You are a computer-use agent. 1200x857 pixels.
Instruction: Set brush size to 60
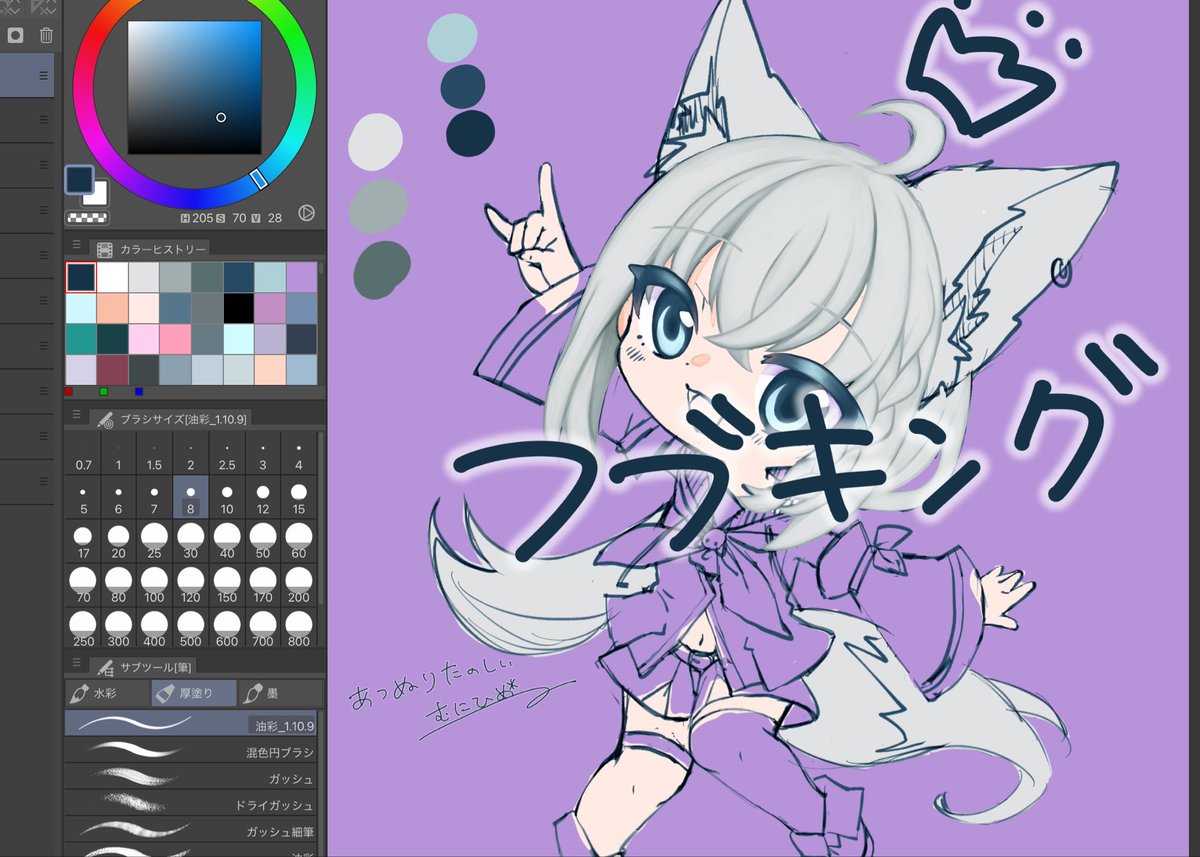pos(298,543)
